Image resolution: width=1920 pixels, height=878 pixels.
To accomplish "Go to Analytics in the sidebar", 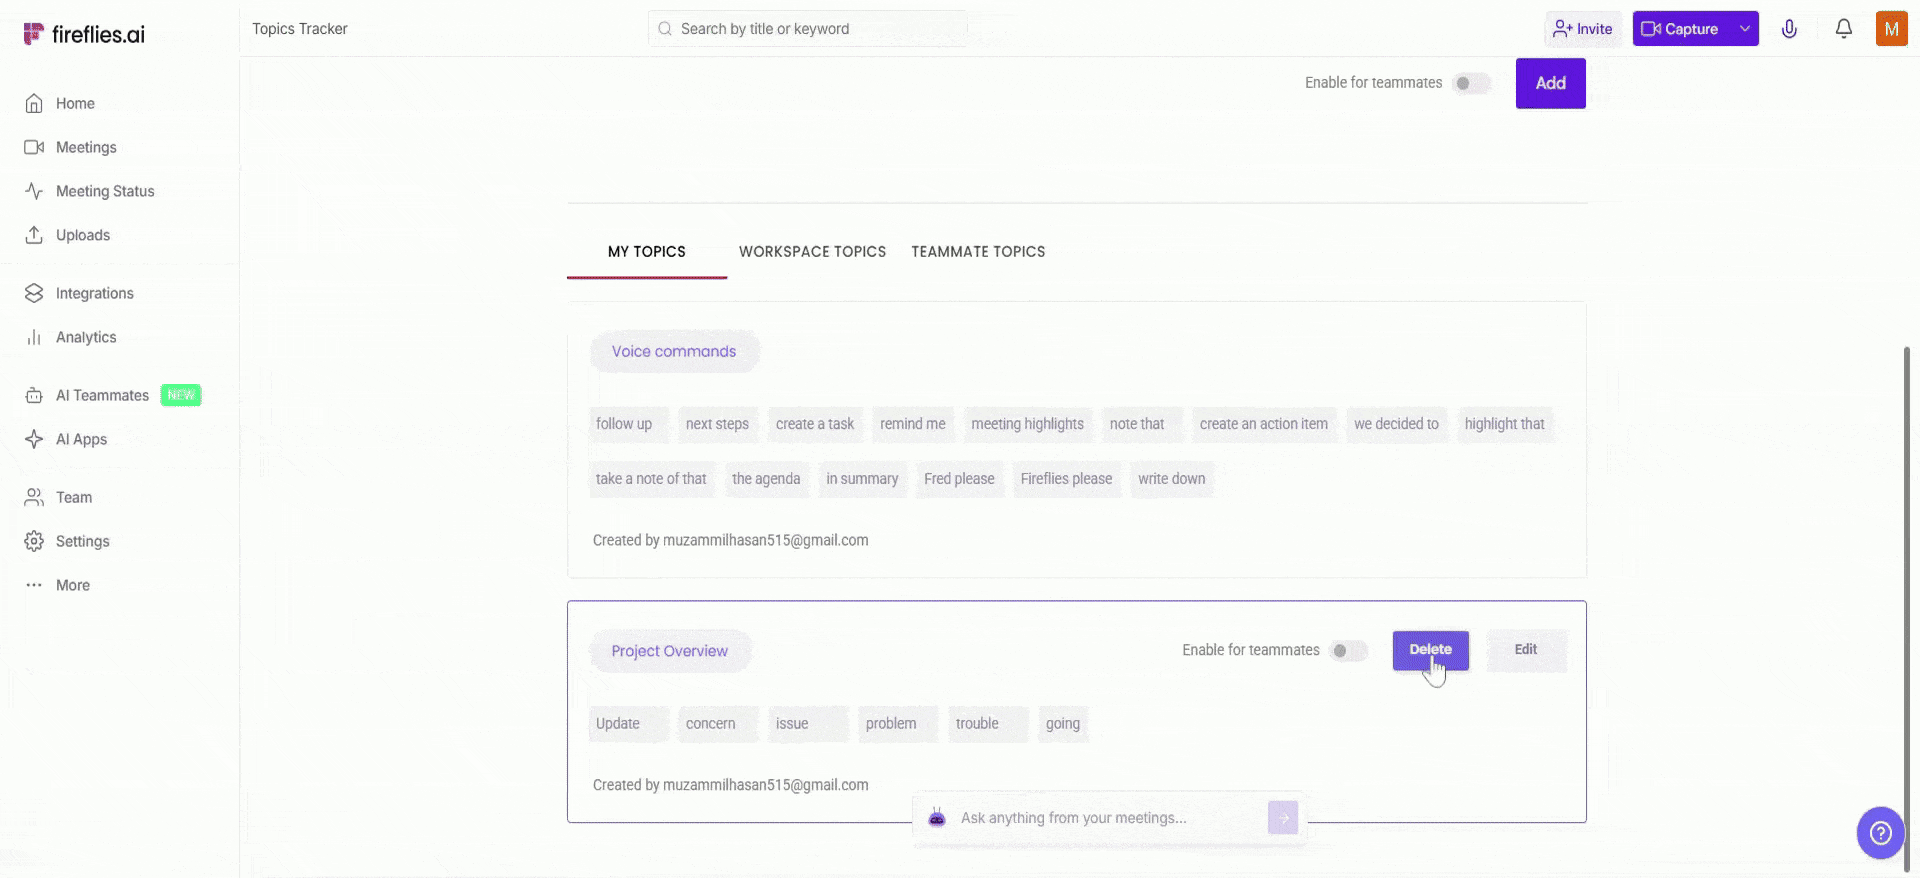I will [x=86, y=337].
